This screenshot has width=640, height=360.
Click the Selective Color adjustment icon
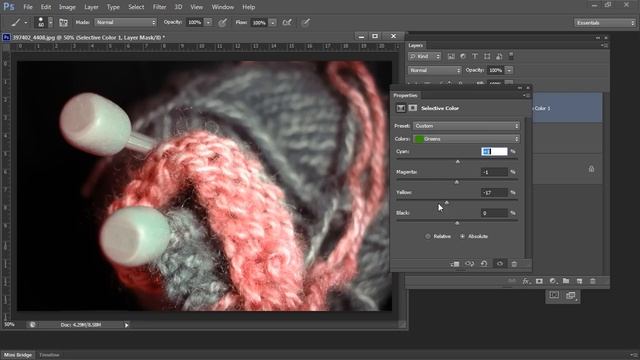(x=400, y=108)
